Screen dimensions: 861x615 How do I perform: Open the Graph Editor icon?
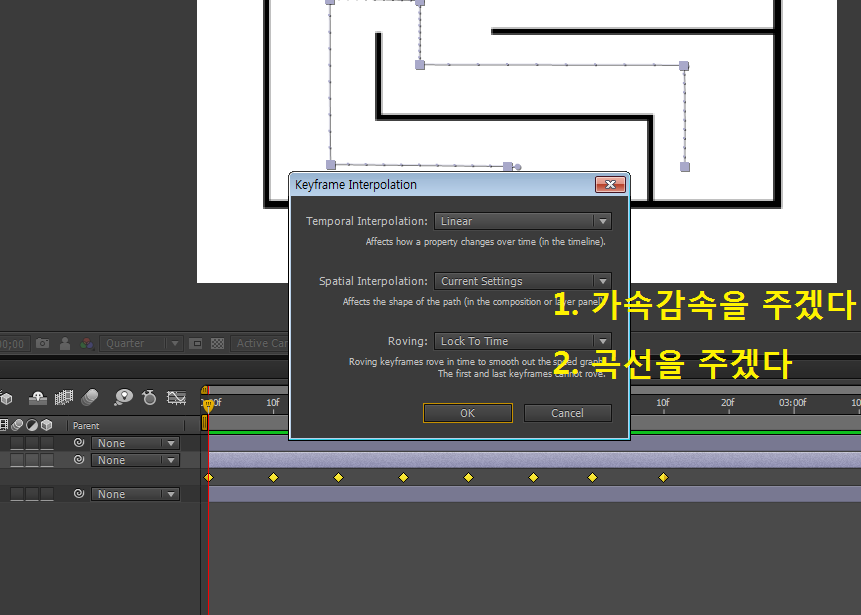(176, 398)
